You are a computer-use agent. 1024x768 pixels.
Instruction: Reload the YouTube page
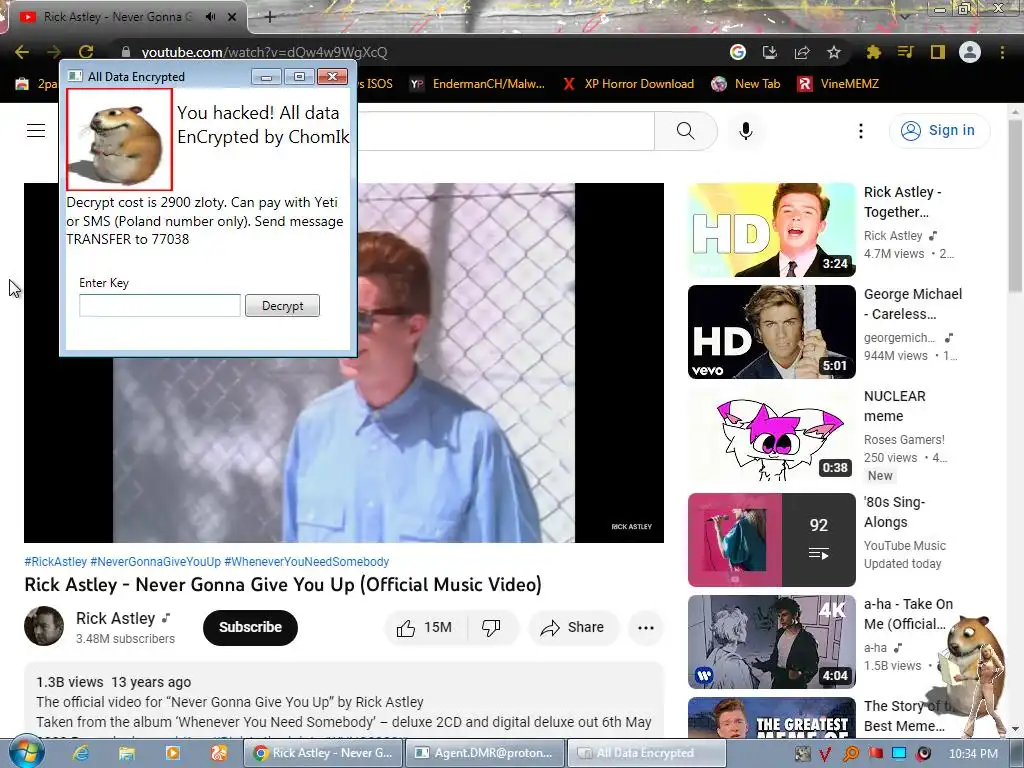pyautogui.click(x=86, y=52)
